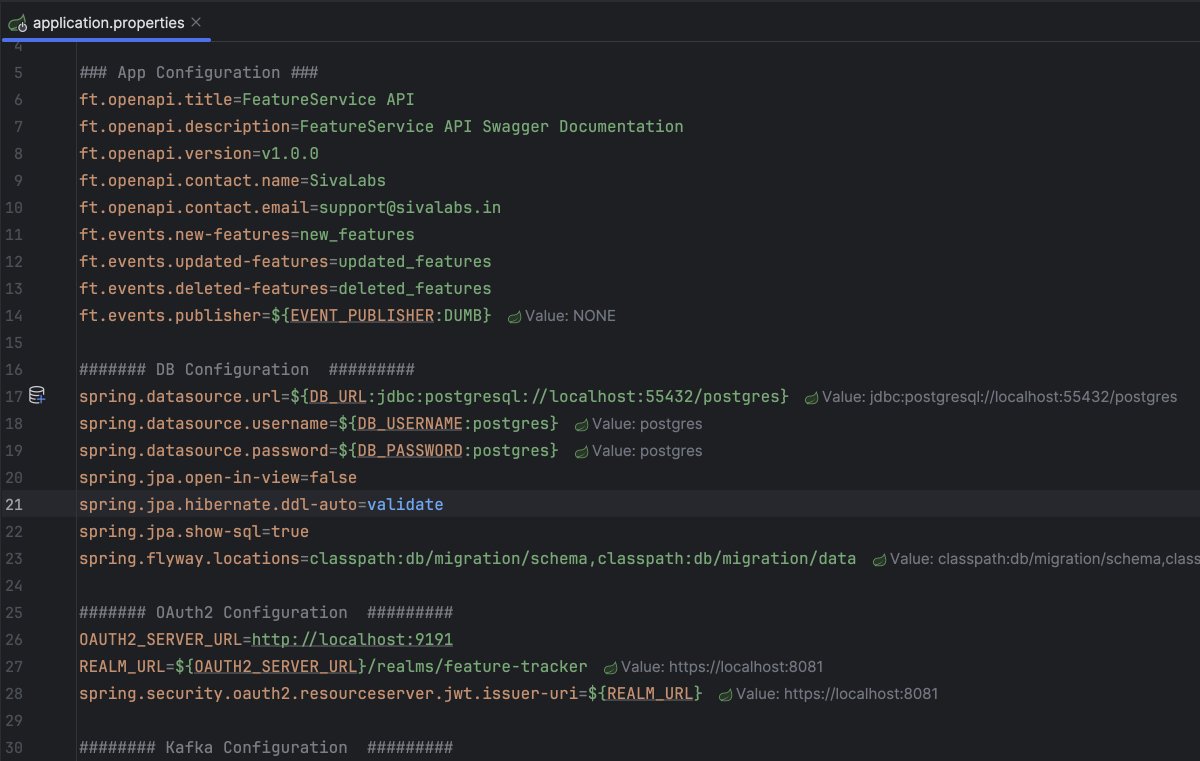
Task: Click the 'FeatureService API Swagger Documentation' value
Action: point(491,126)
